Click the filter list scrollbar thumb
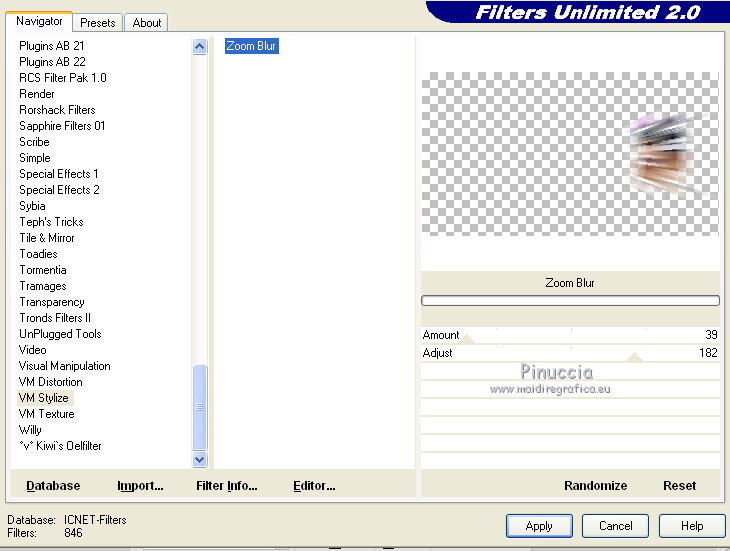730x551 pixels. [x=199, y=407]
